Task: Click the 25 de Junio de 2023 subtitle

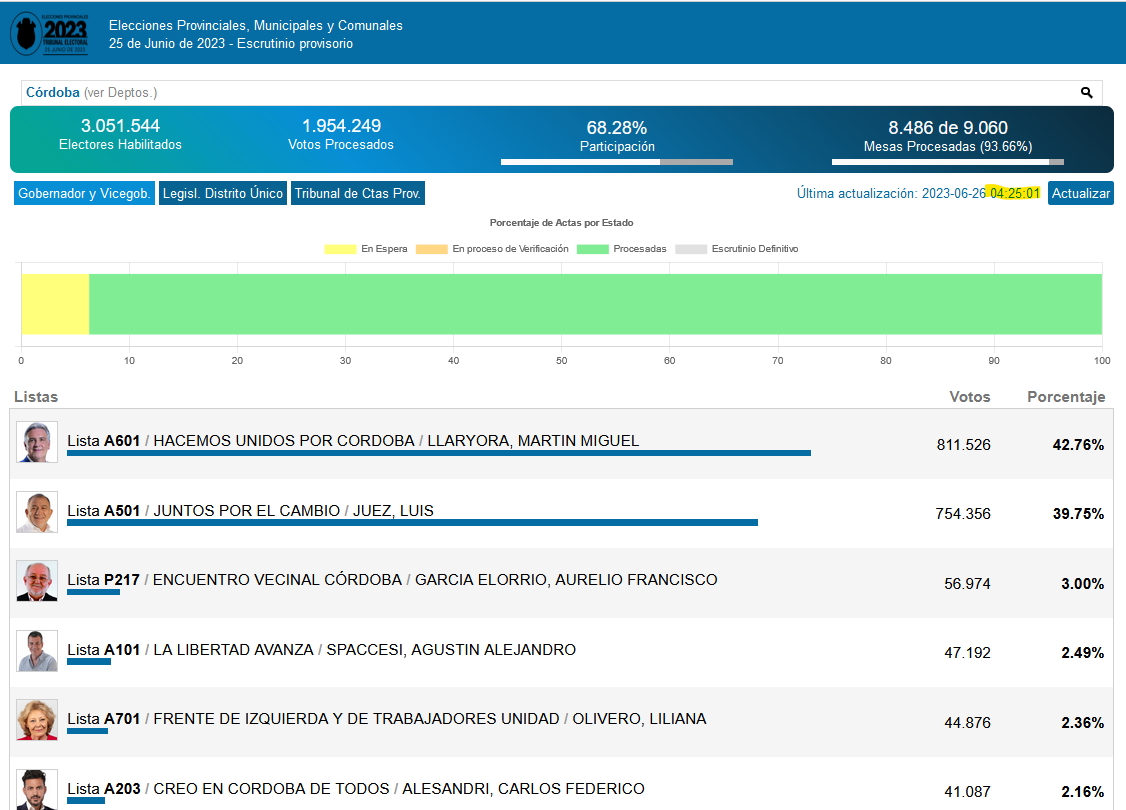Action: [231, 44]
